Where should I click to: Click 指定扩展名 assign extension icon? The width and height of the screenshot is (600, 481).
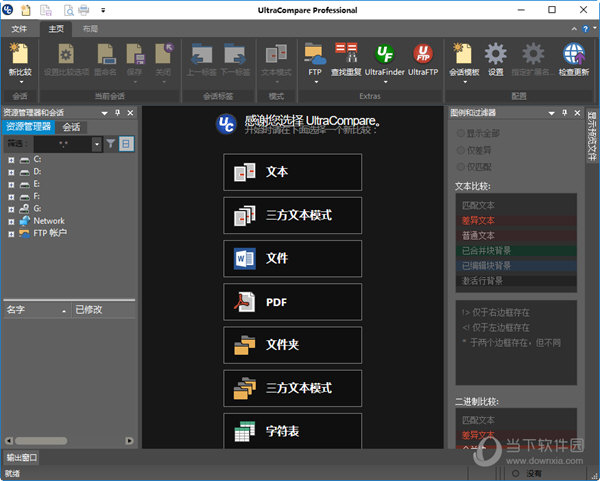[x=533, y=54]
